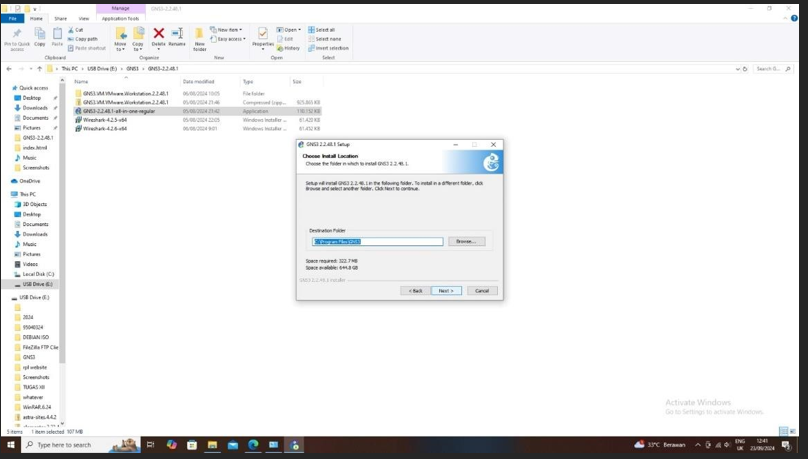Switch to the Home ribbon tab
The width and height of the screenshot is (808, 459).
pos(36,19)
